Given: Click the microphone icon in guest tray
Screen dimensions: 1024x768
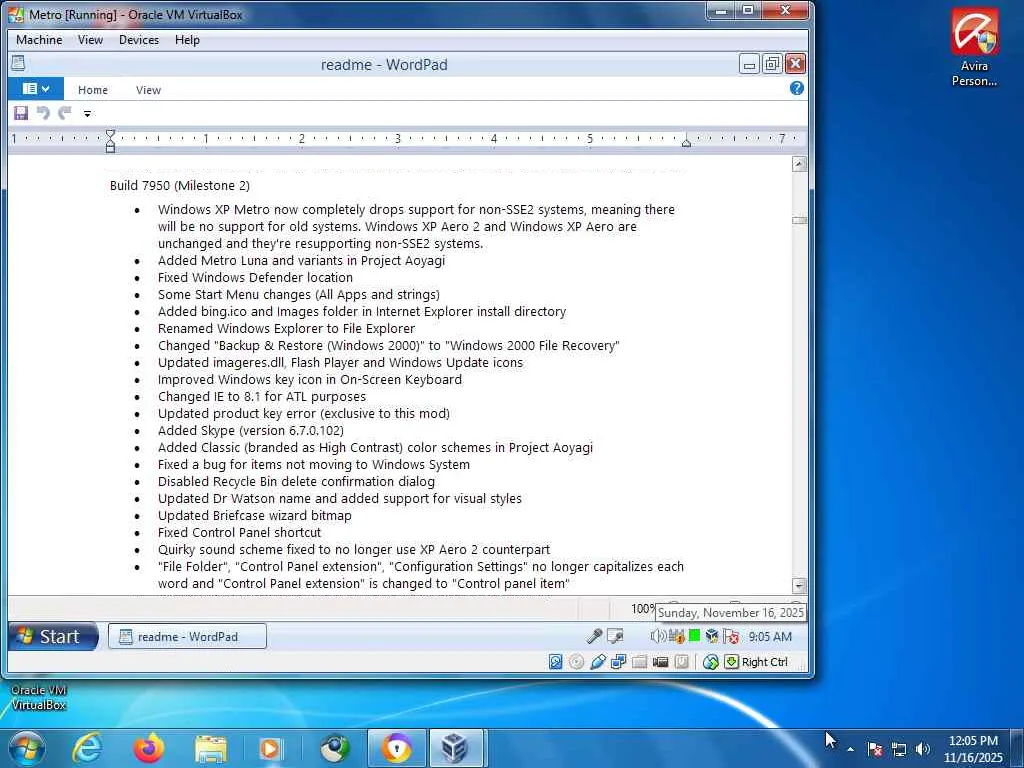Looking at the screenshot, I should click(594, 636).
